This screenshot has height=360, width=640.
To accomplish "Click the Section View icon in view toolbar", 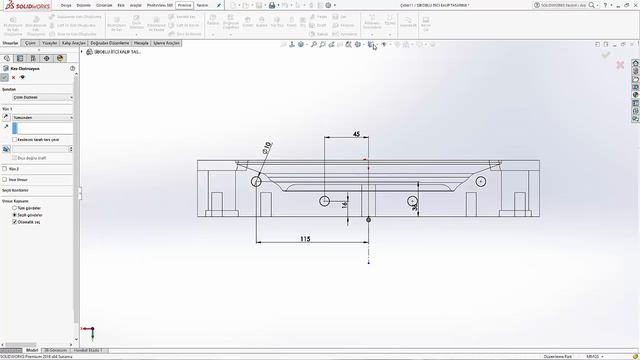I will pyautogui.click(x=348, y=44).
